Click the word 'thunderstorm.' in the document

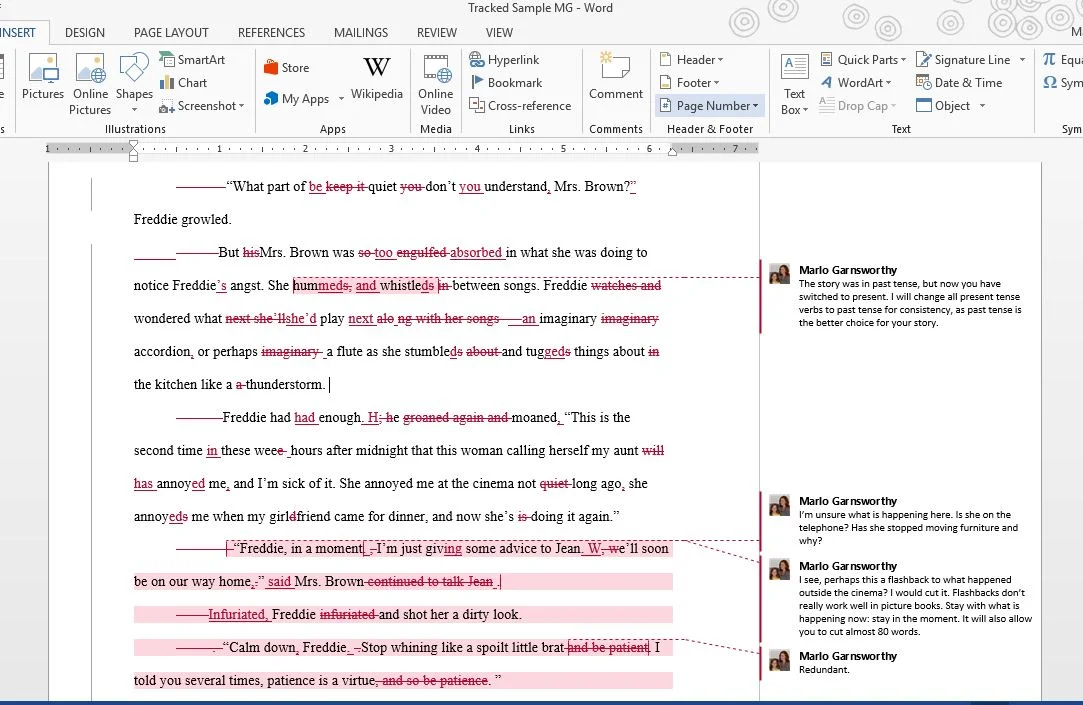click(x=285, y=385)
